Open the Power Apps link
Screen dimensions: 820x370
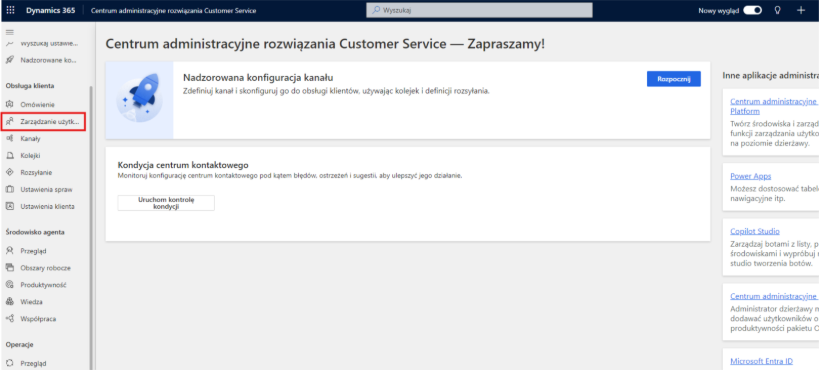click(x=750, y=176)
